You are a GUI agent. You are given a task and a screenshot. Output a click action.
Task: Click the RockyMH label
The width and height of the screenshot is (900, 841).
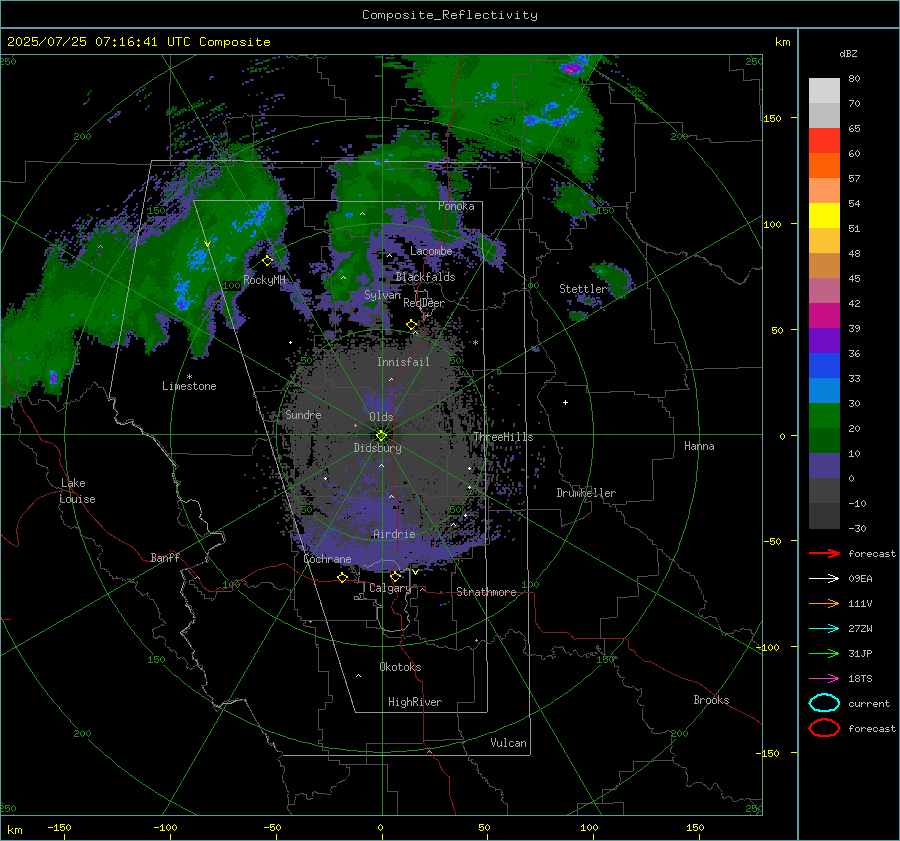tap(265, 280)
